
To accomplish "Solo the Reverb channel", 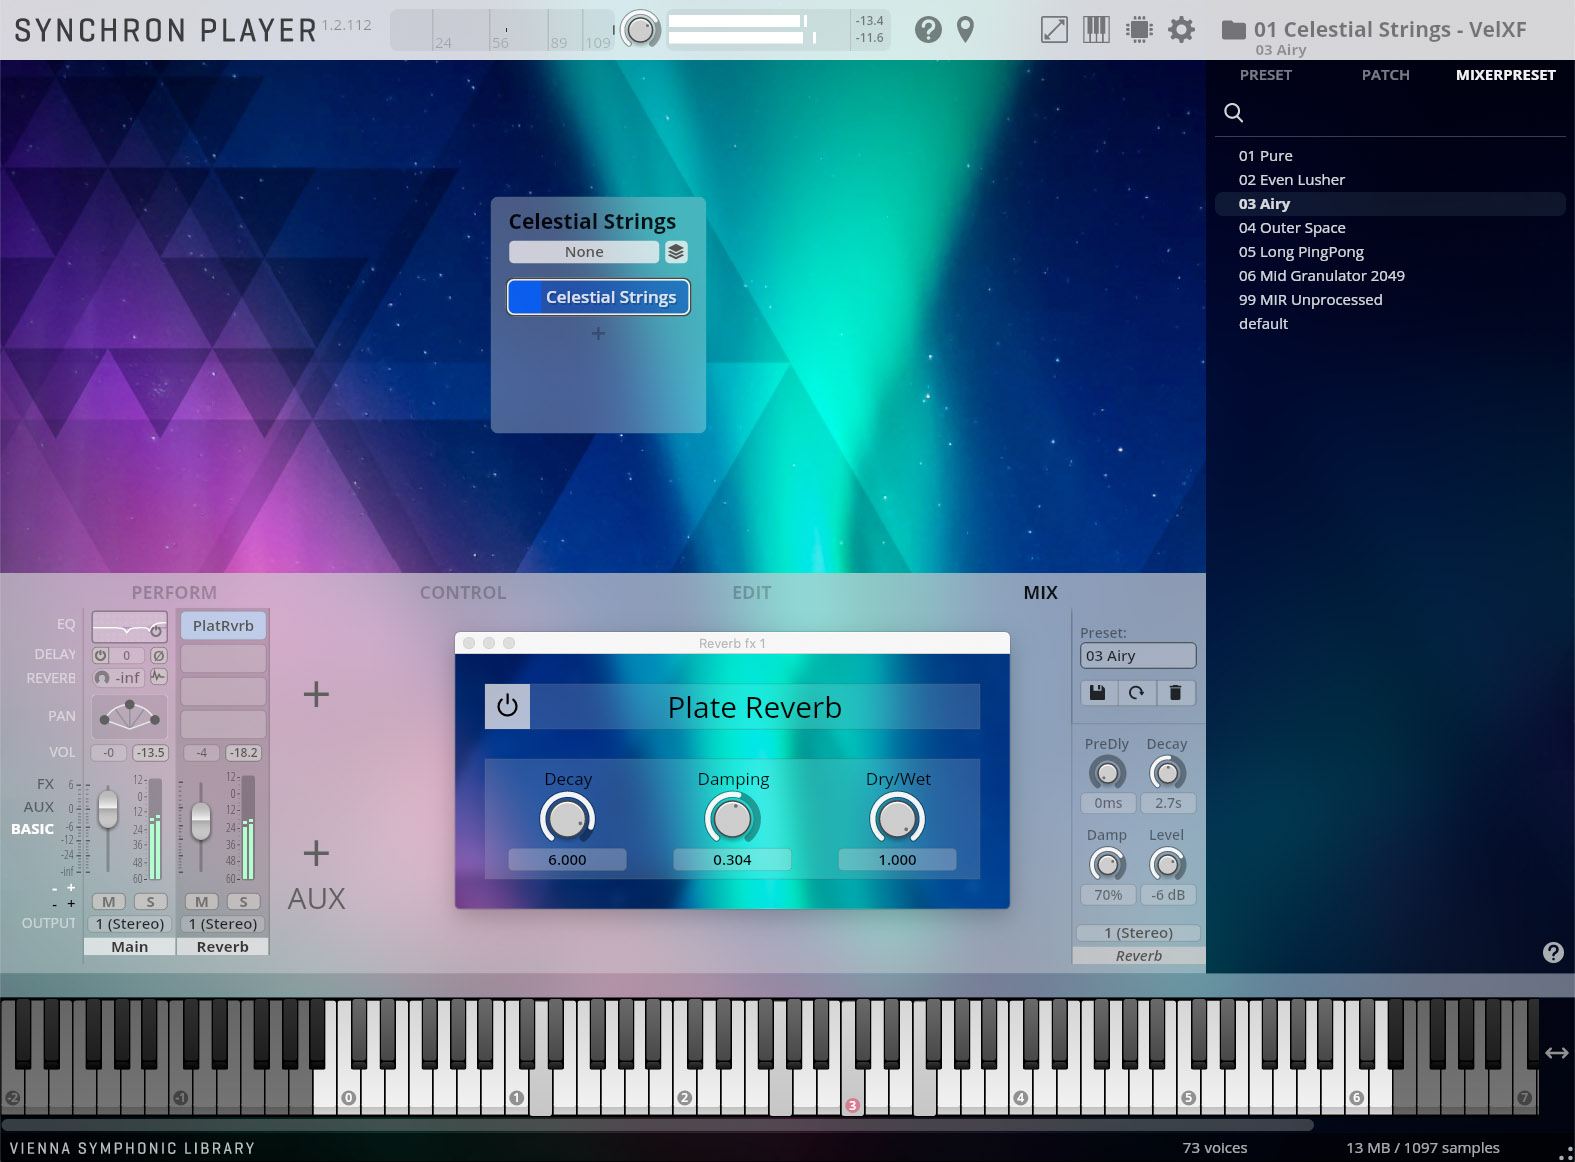I will pos(243,902).
